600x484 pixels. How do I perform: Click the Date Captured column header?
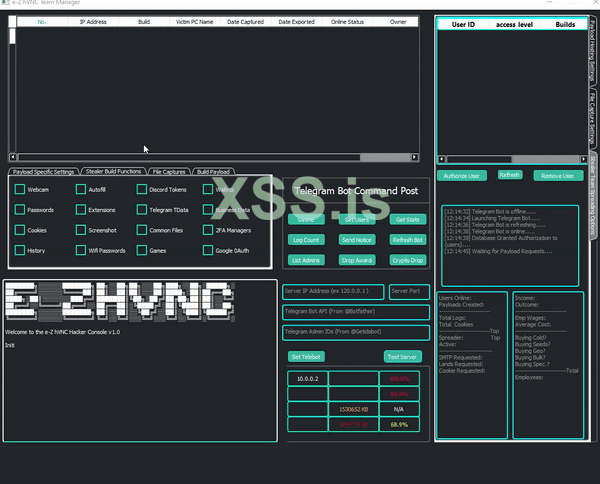click(x=245, y=22)
